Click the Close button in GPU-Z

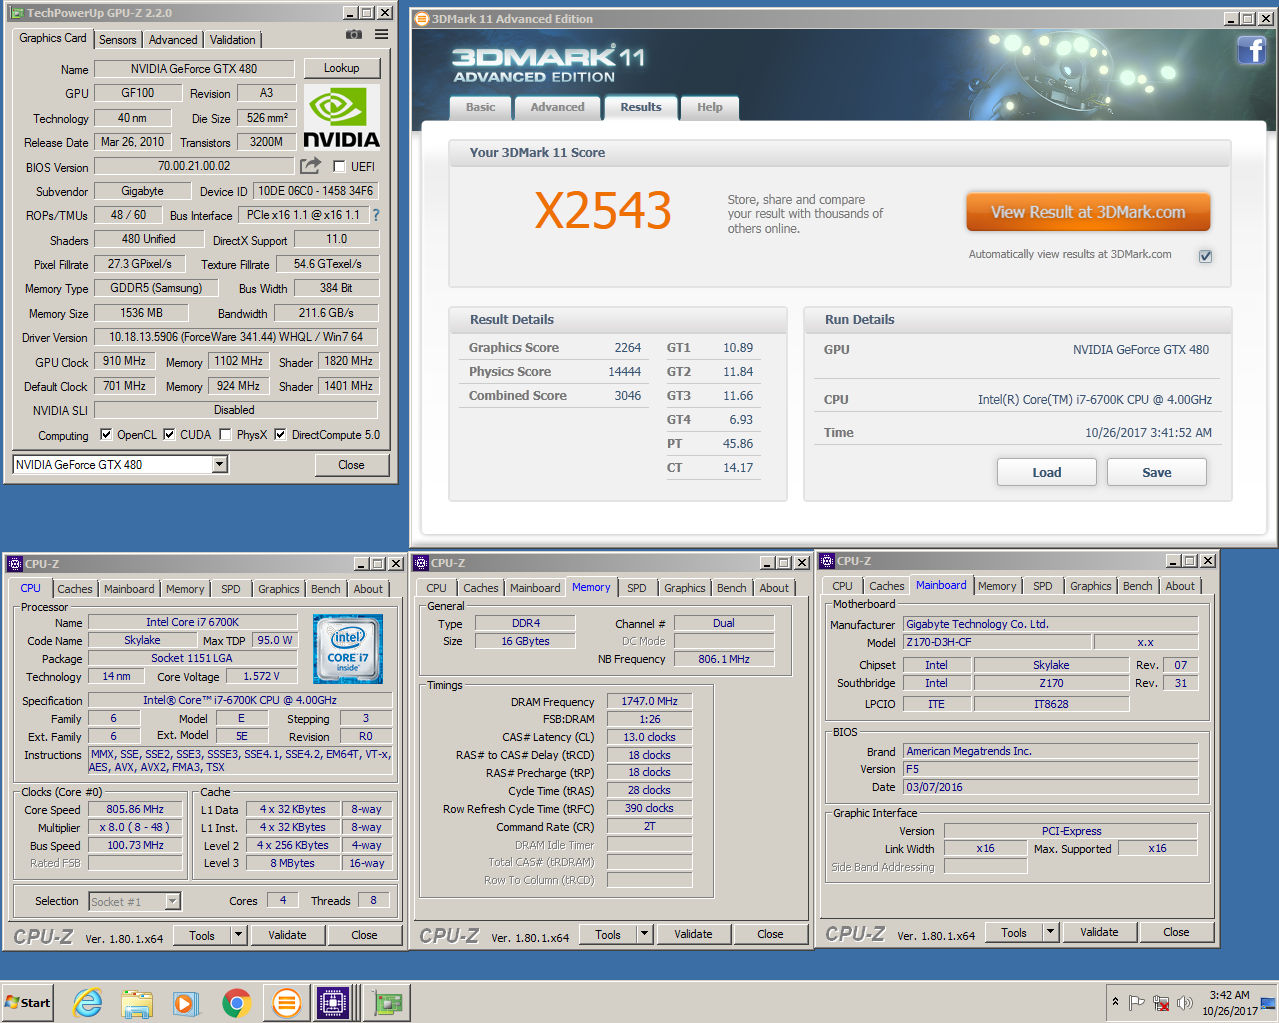click(x=351, y=465)
